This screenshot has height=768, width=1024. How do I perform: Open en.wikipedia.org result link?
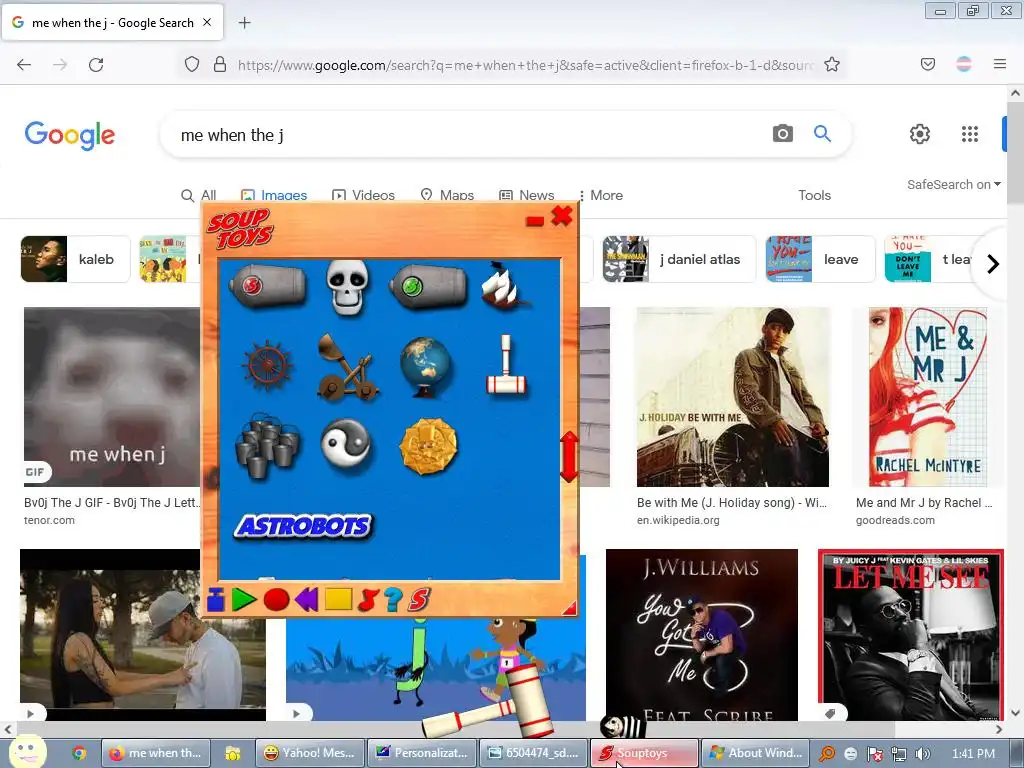tap(678, 520)
